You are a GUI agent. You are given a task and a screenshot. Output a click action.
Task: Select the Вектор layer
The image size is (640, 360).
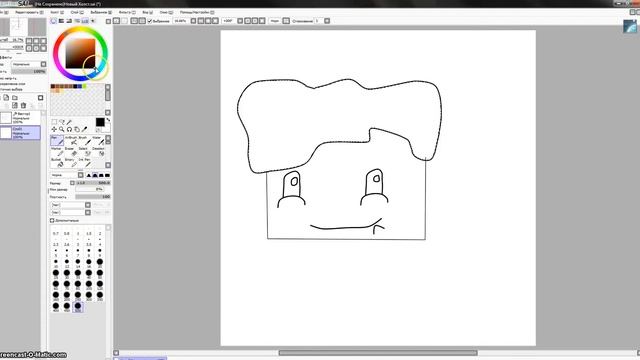(x=20, y=118)
